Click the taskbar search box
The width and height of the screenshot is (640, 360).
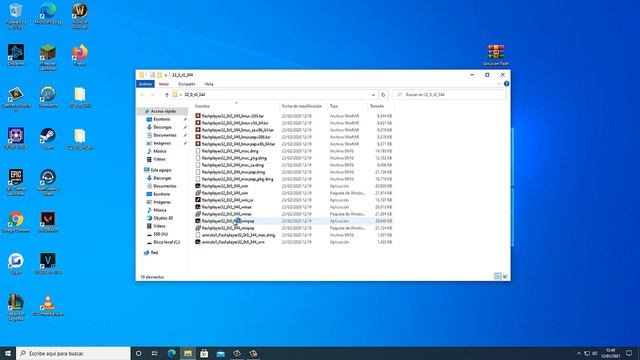click(73, 353)
